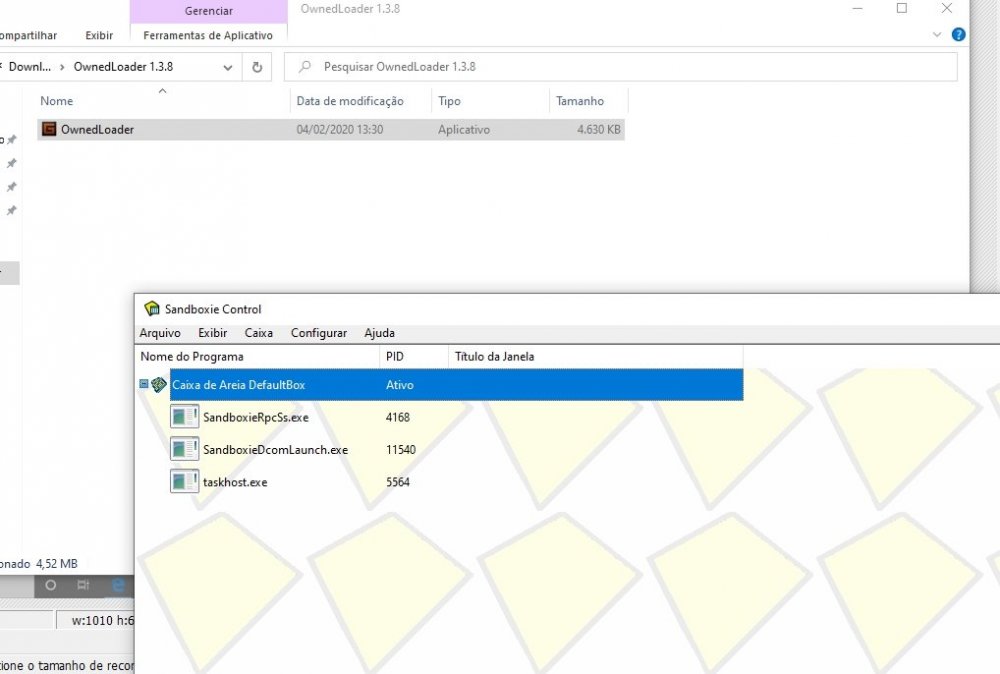
Task: Click the Downl... breadcrumb segment
Action: [29, 67]
